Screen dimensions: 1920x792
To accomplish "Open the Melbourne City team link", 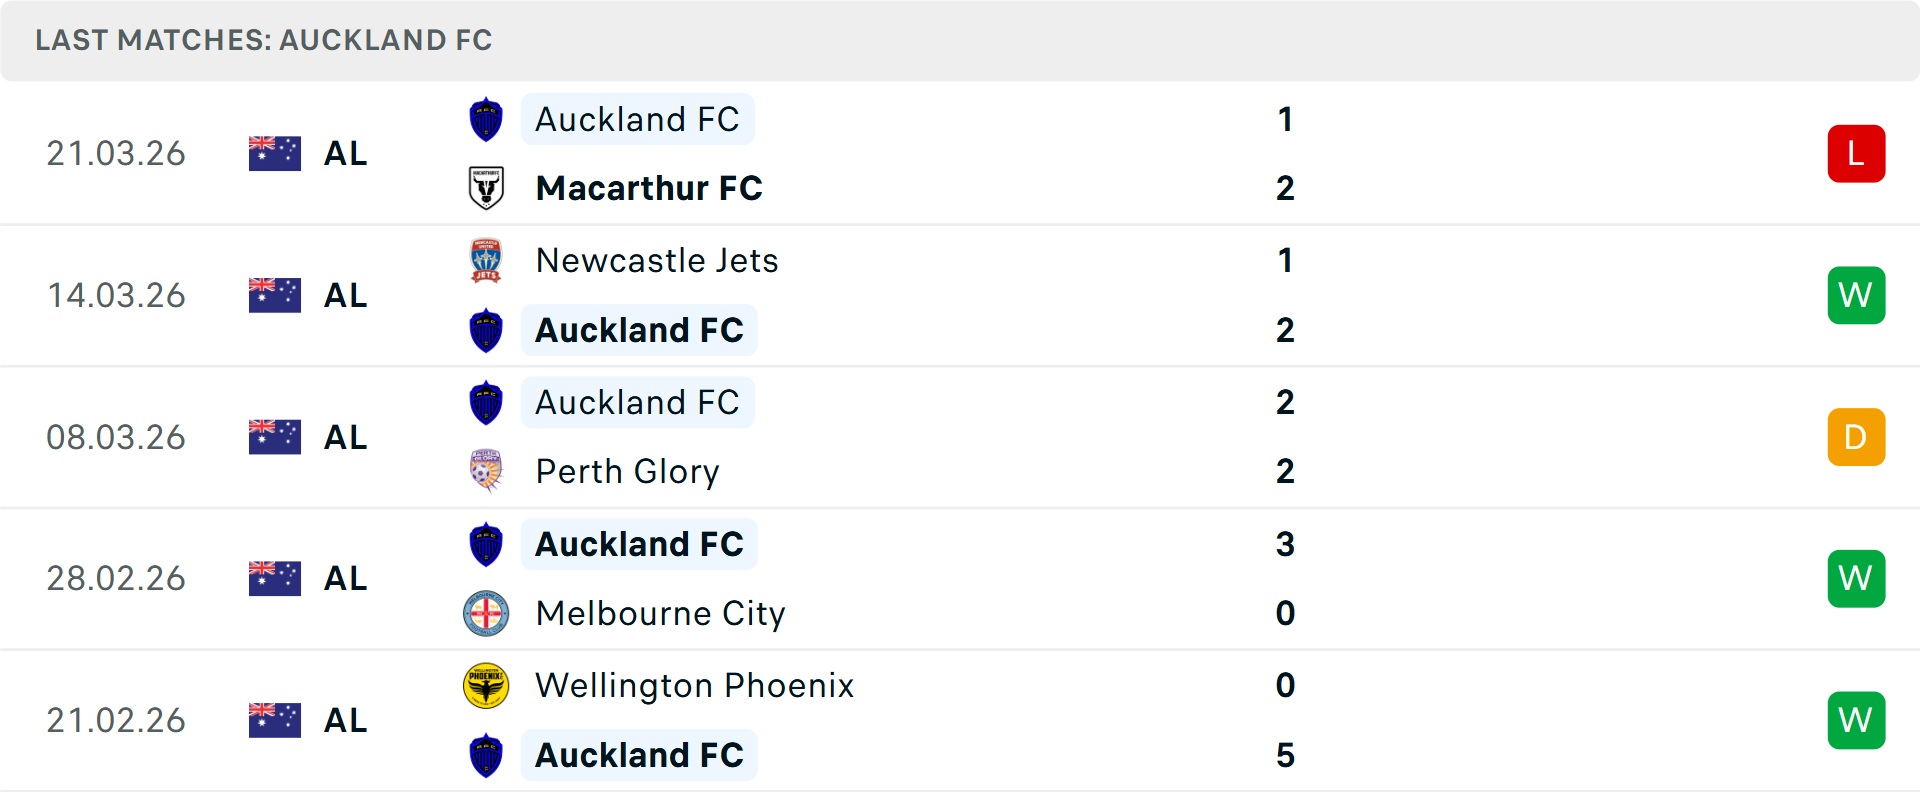I will [660, 613].
